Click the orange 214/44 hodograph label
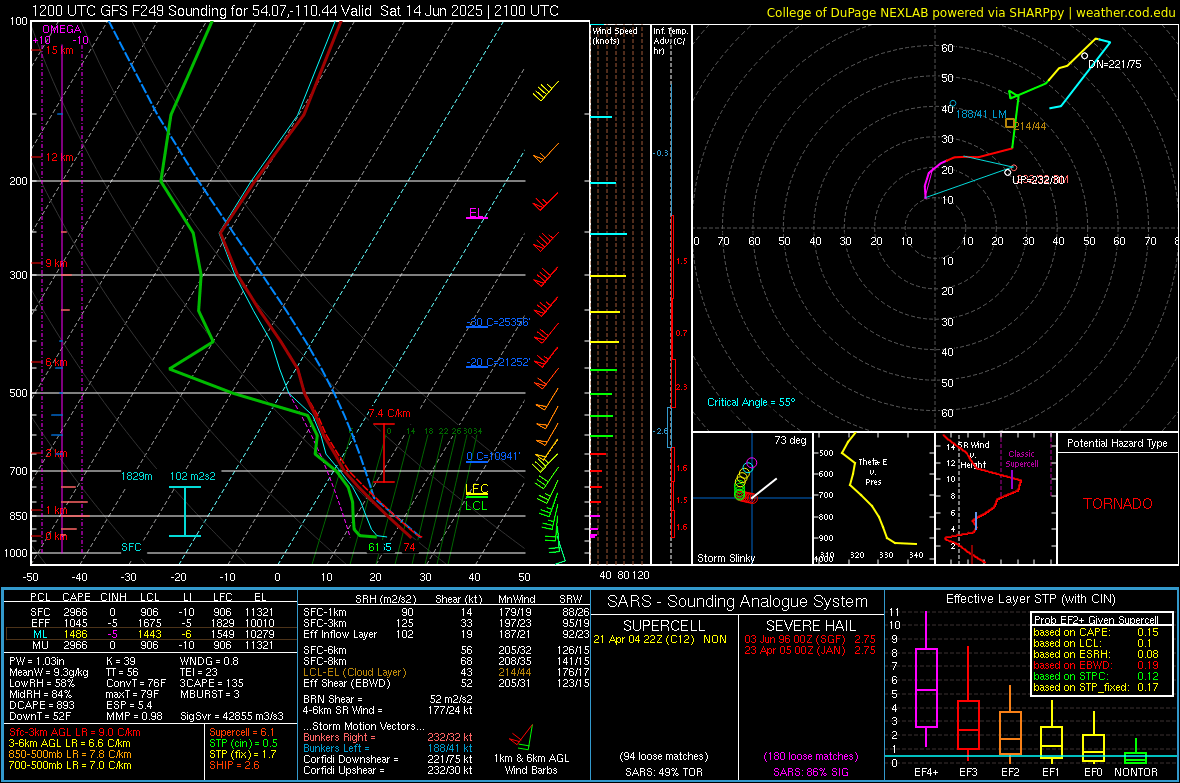Screen dimensions: 1180x783 (x=1030, y=126)
